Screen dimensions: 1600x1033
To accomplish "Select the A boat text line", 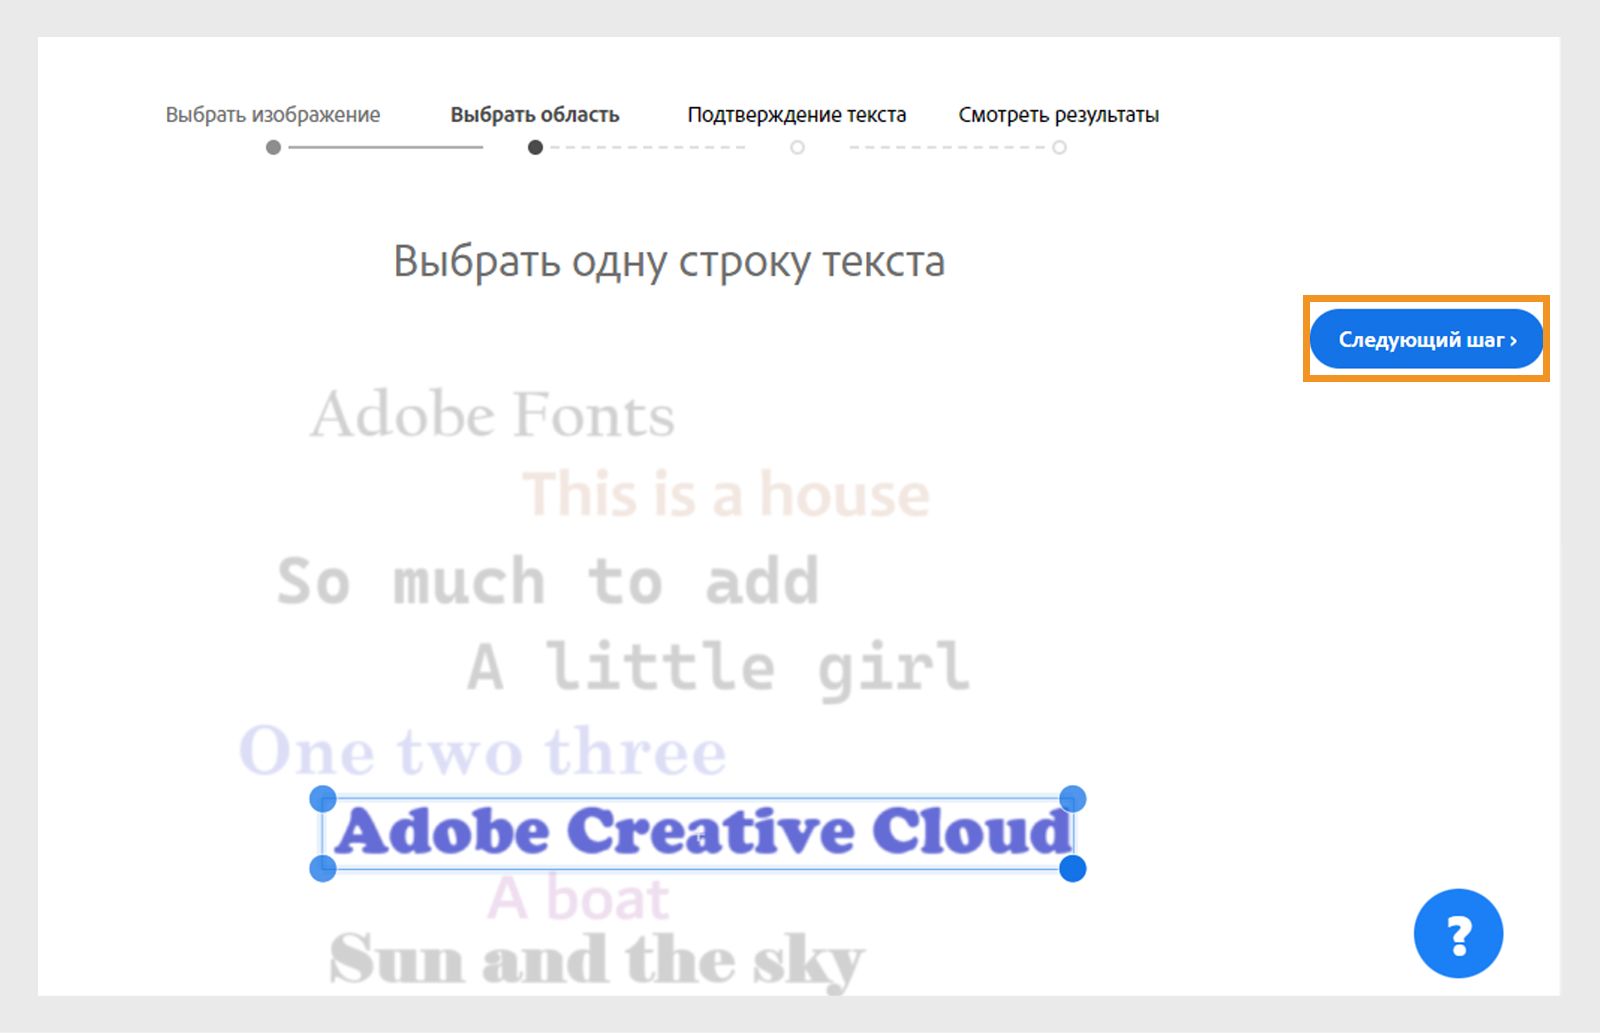I will pyautogui.click(x=578, y=897).
